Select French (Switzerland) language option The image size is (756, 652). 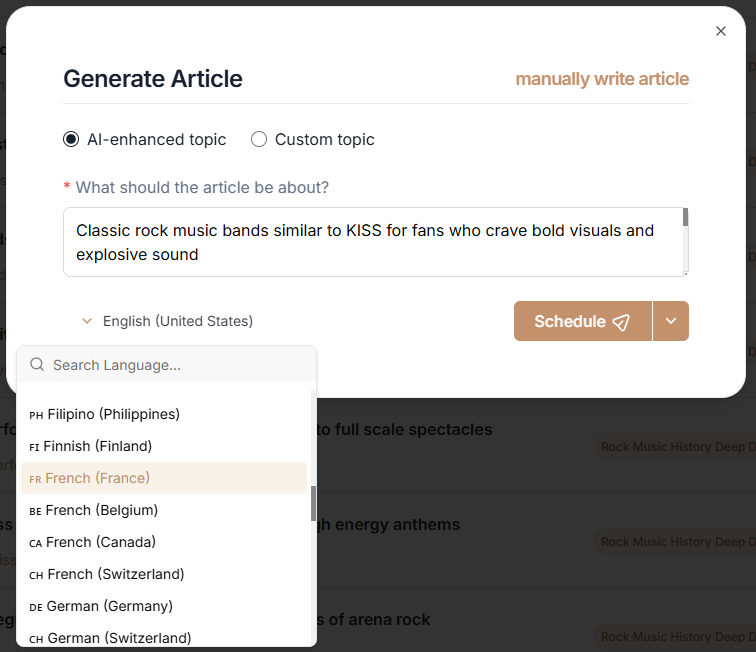click(x=164, y=574)
